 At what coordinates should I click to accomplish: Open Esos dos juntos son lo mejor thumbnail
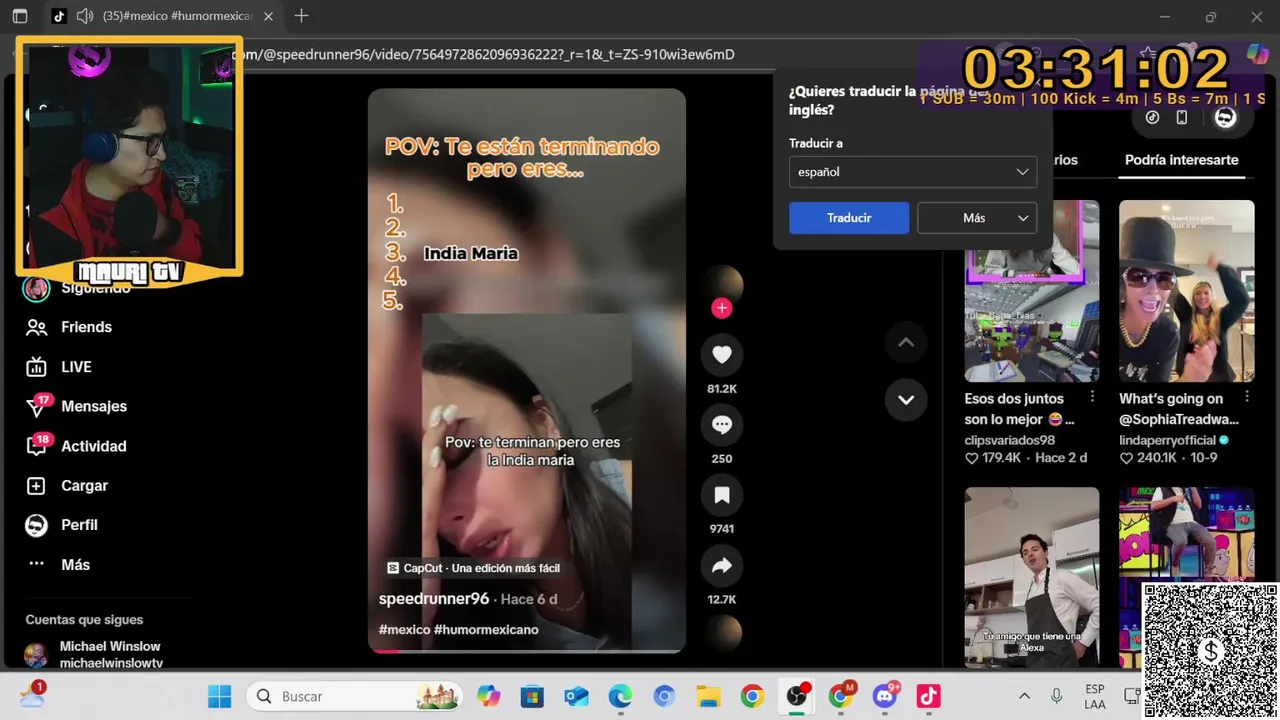pos(1032,291)
